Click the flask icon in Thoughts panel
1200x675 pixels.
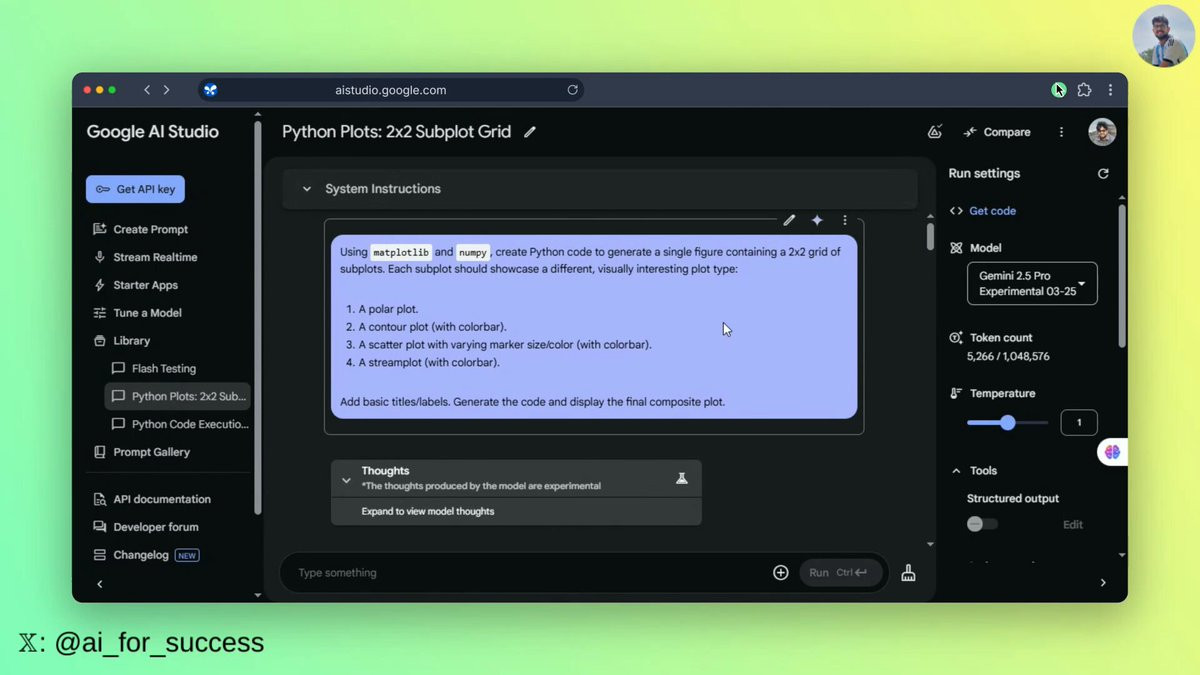682,478
